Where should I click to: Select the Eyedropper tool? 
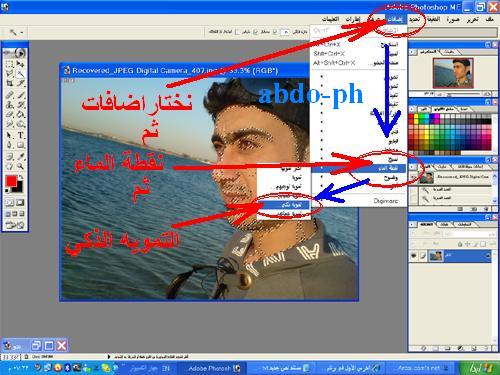tap(21, 156)
